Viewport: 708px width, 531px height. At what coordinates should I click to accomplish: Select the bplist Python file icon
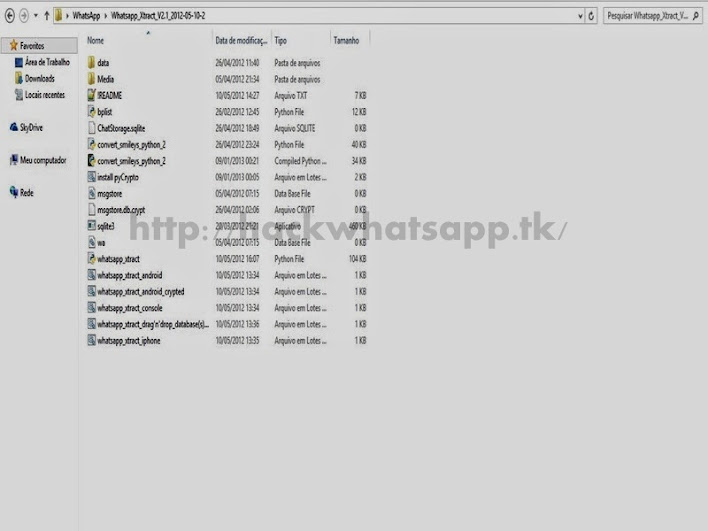coord(91,112)
